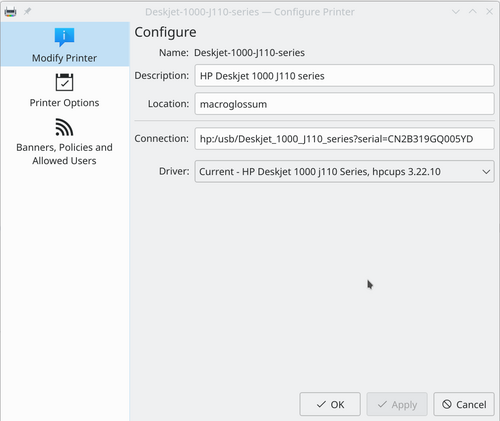
Task: Click the printer name Deskjet-1000-J110-series text
Action: coord(249,53)
